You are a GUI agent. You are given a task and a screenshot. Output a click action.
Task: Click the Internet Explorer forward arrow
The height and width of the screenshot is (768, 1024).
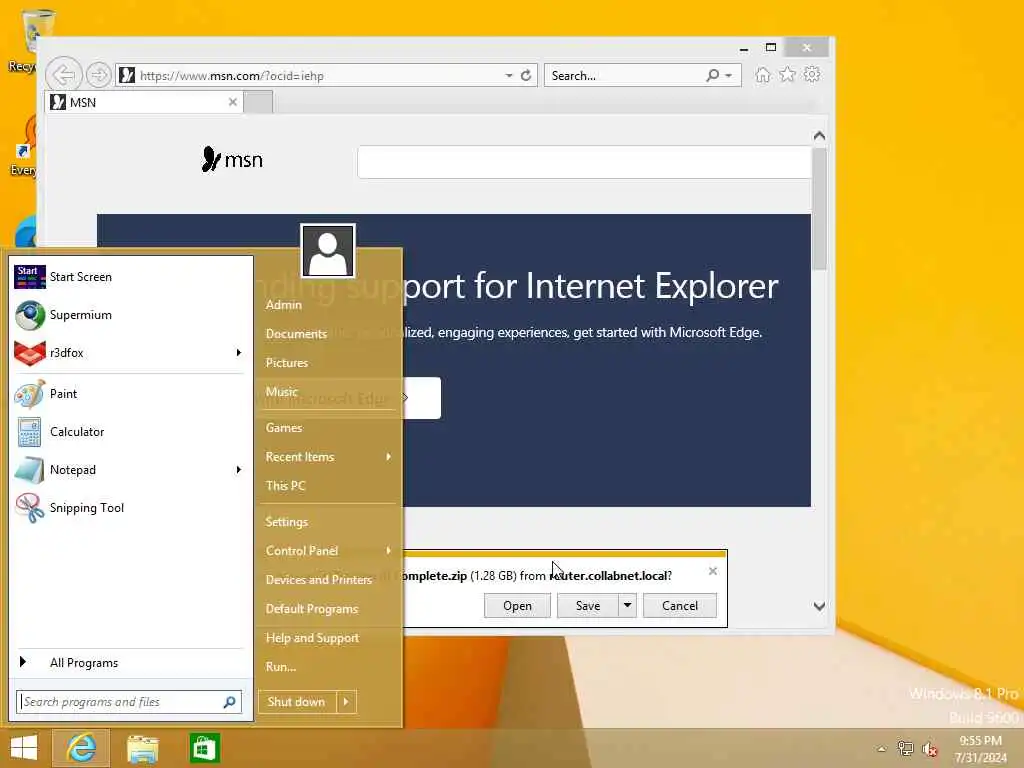click(x=99, y=75)
